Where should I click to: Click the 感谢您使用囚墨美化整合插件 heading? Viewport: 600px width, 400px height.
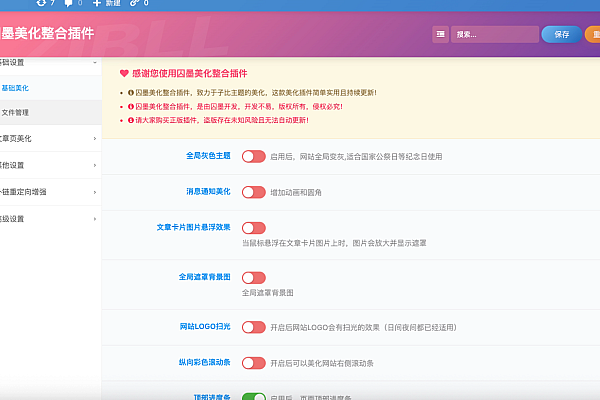click(x=190, y=73)
